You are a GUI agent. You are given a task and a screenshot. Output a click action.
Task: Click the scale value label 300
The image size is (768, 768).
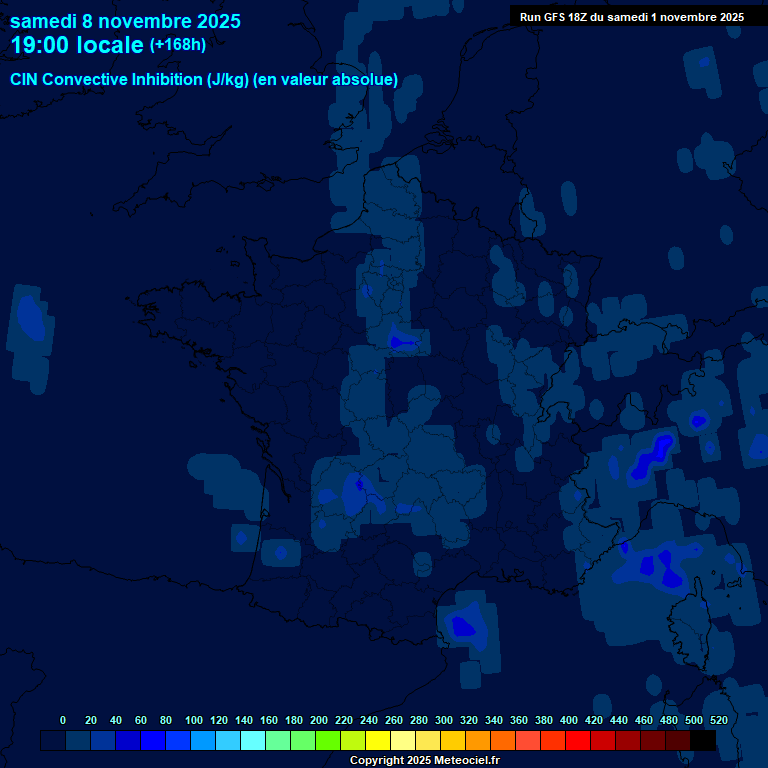coord(443,720)
